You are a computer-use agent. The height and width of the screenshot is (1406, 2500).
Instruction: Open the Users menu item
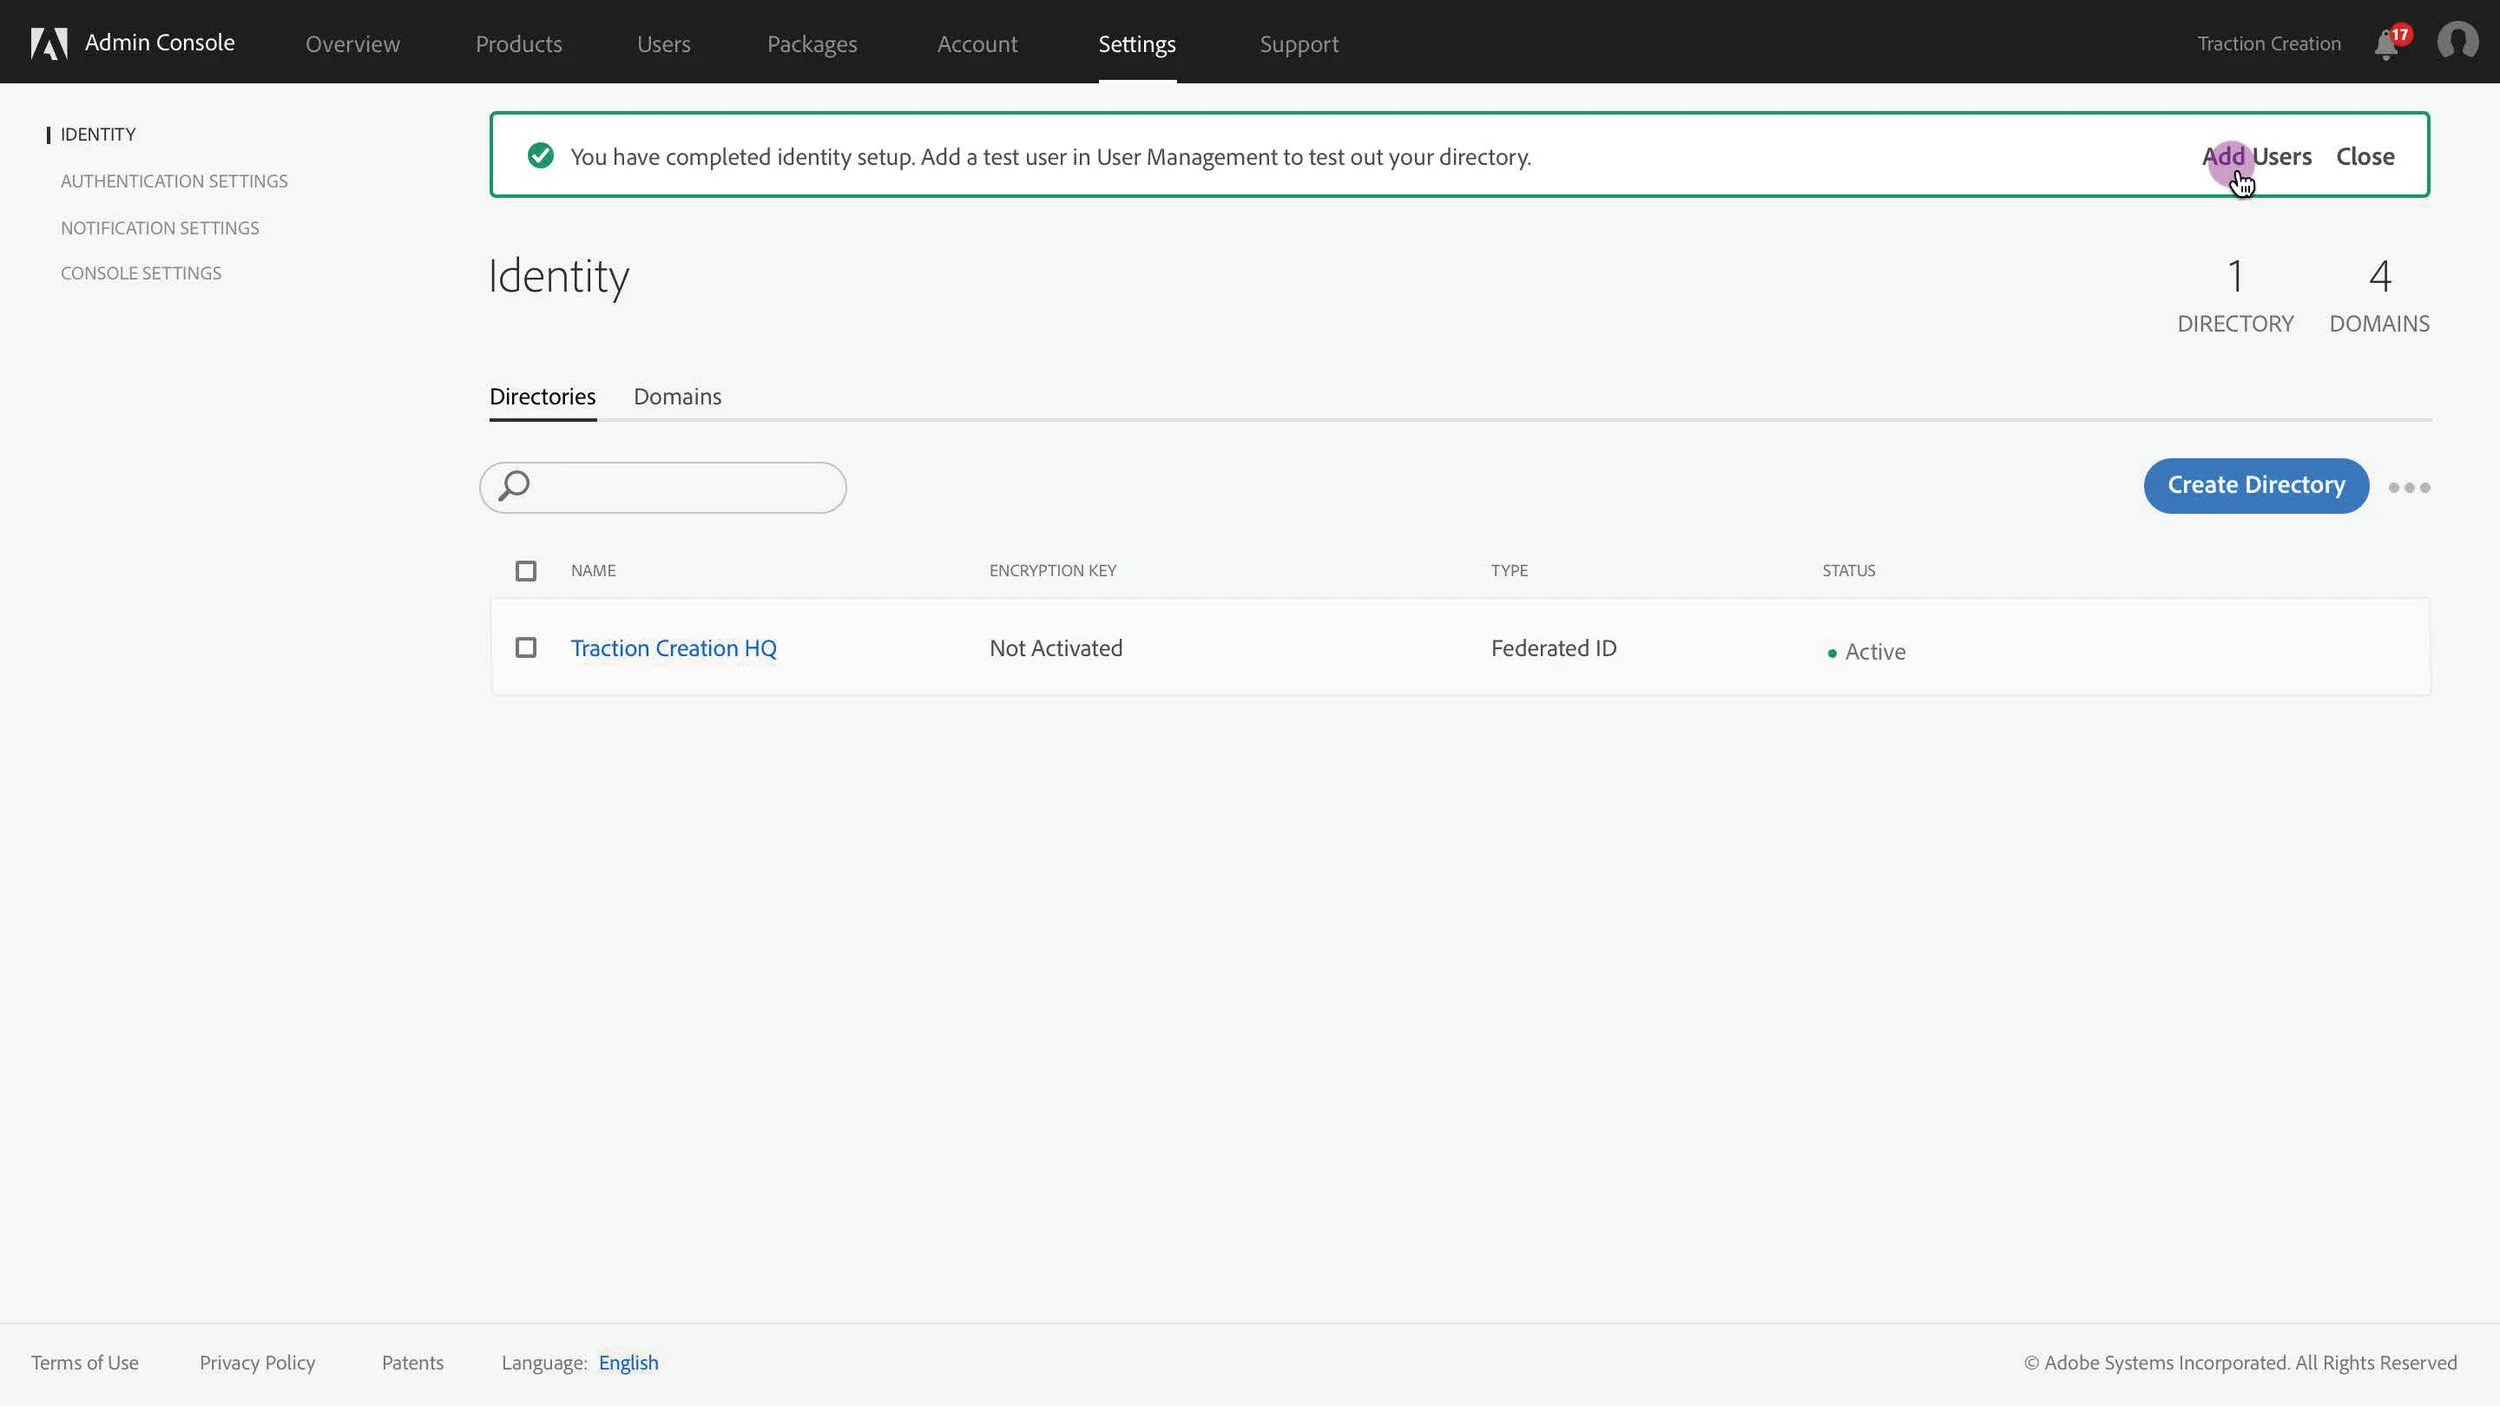pyautogui.click(x=663, y=44)
